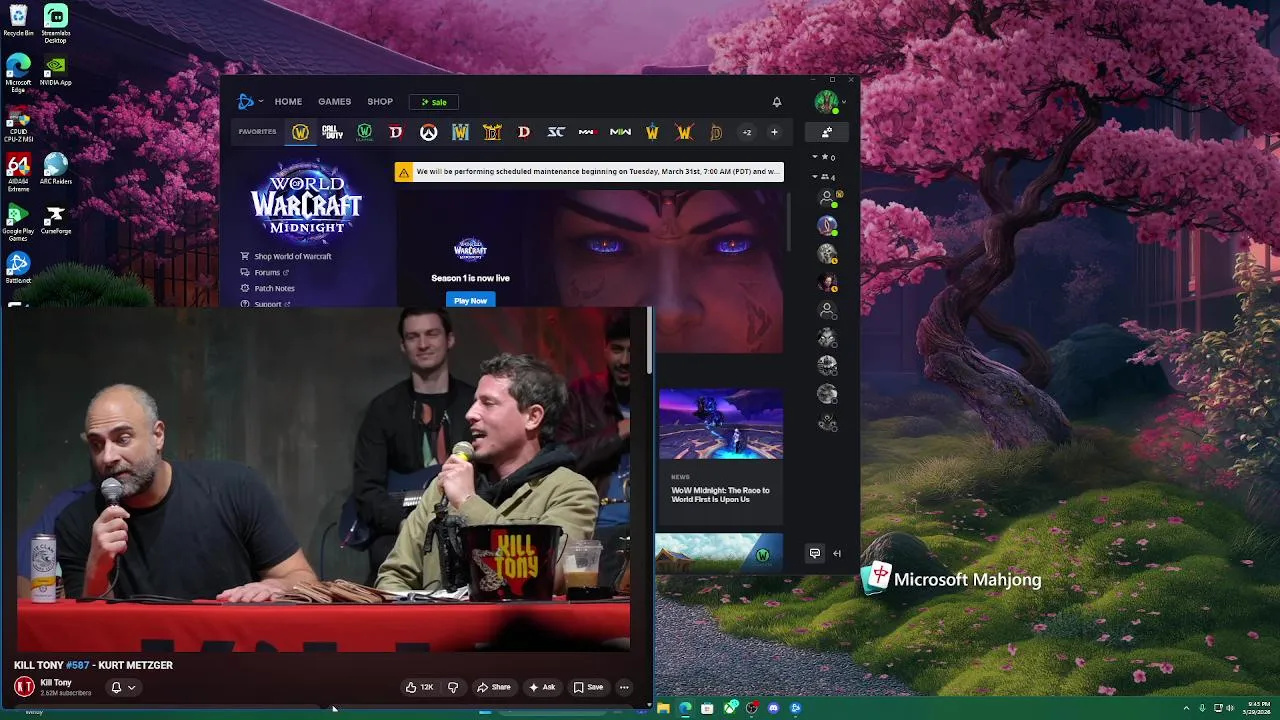Share the Kill Tony video
The height and width of the screenshot is (720, 1280).
[494, 687]
